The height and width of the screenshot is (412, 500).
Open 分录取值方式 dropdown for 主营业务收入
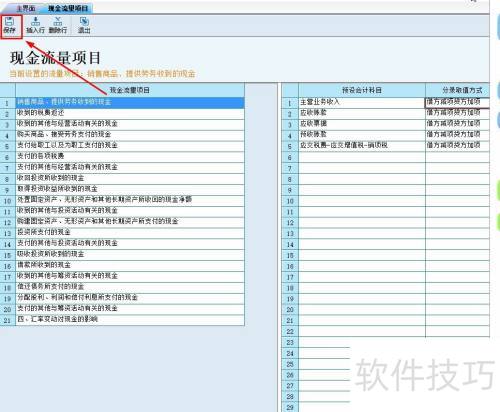pyautogui.click(x=457, y=102)
